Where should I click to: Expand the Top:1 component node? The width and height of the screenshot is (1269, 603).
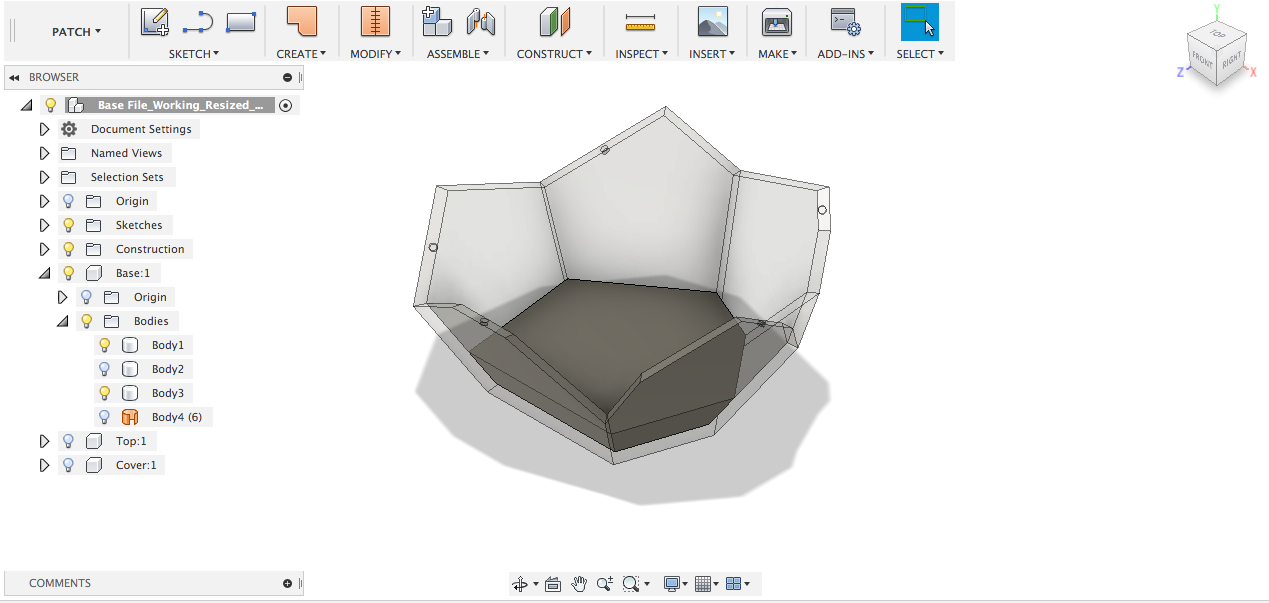click(x=44, y=441)
